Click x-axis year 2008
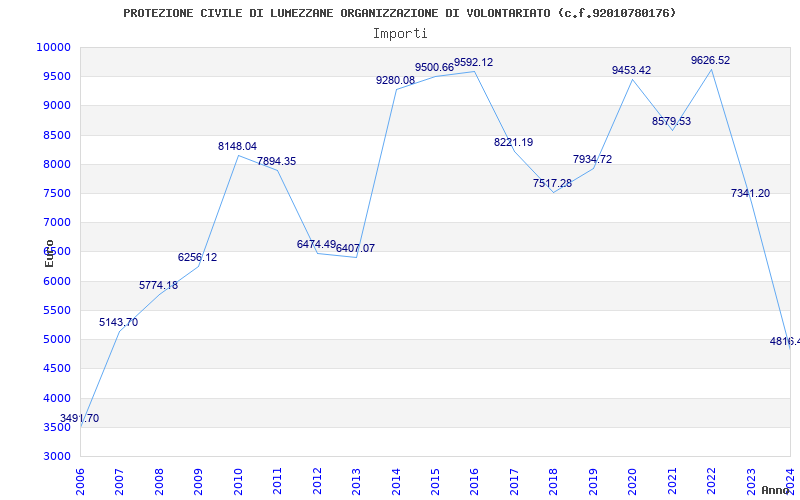800x500 pixels. pyautogui.click(x=159, y=482)
